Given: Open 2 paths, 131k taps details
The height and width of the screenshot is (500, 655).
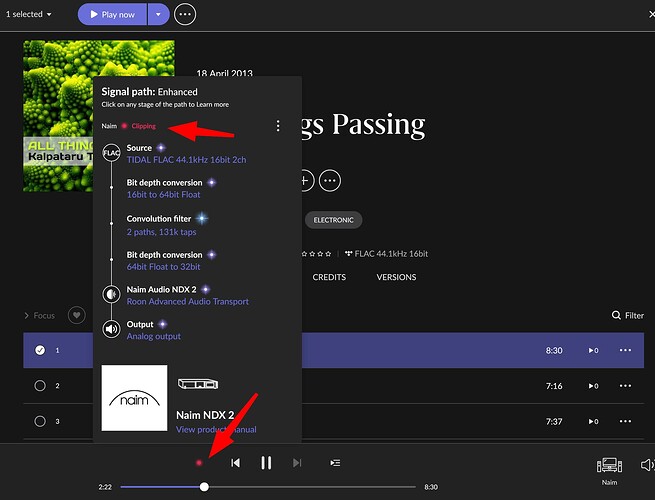Looking at the screenshot, I should click(x=161, y=232).
